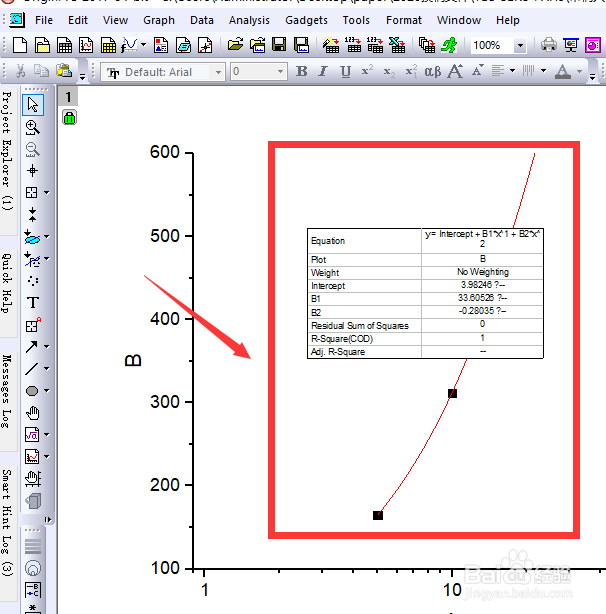Click the Recalculate running man icon
Viewport: 606px width, 614px height.
pyautogui.click(x=449, y=45)
